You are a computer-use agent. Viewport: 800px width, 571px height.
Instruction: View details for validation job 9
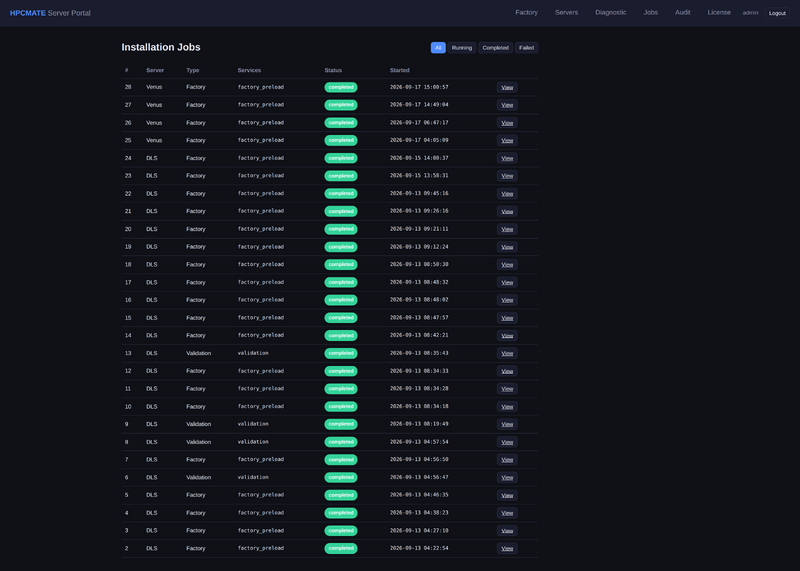[x=507, y=424]
